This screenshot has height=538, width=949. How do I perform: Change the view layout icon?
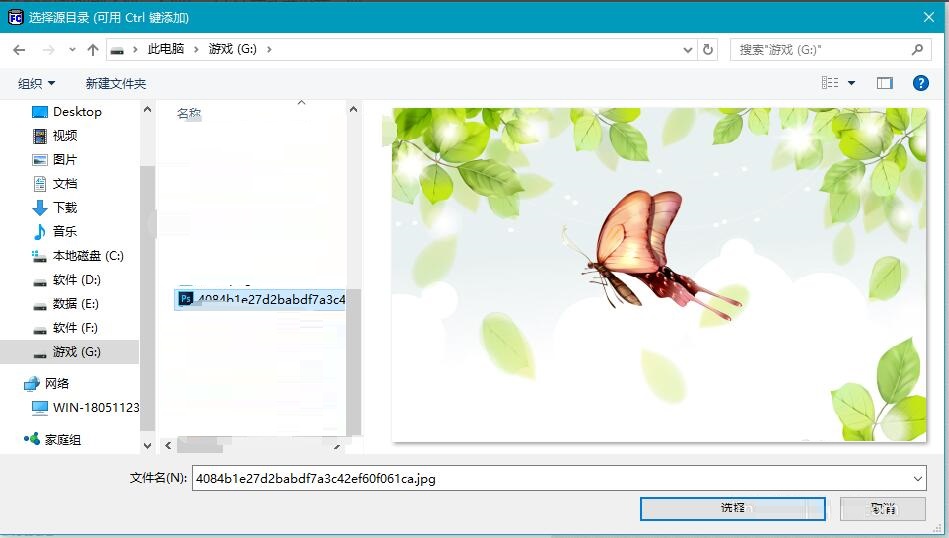[x=830, y=83]
